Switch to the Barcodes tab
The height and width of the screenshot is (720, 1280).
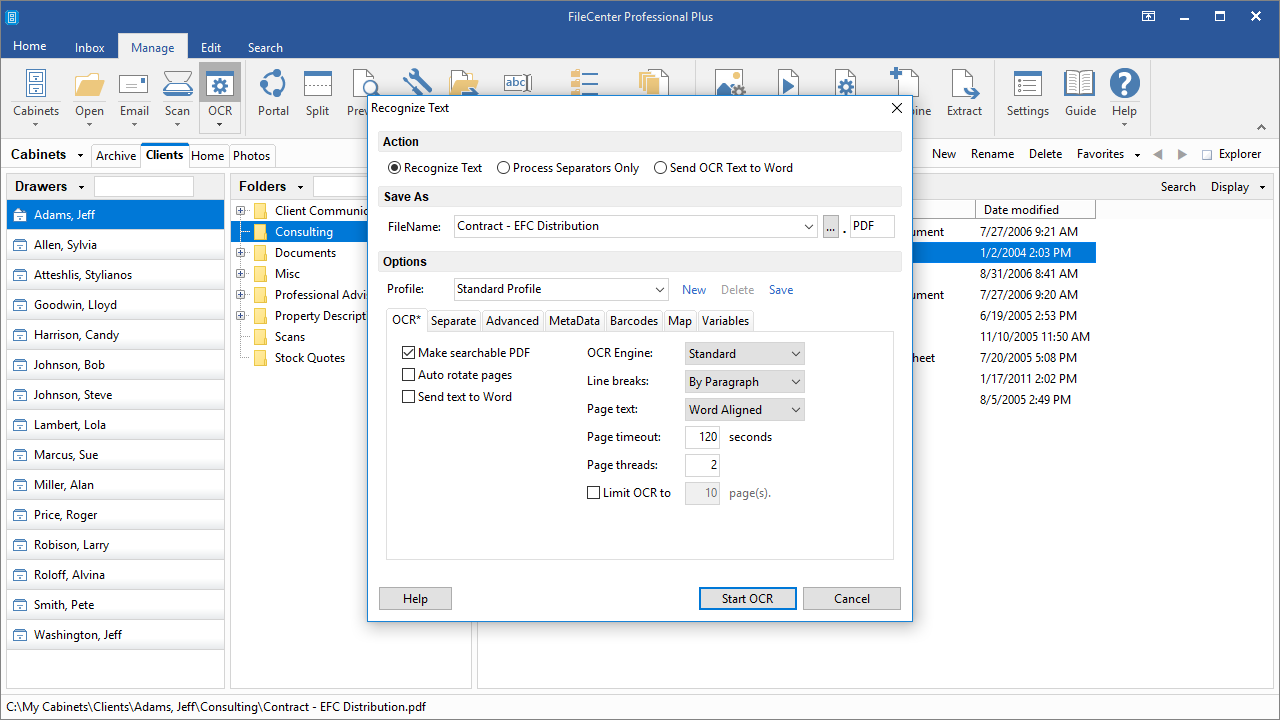coord(634,321)
